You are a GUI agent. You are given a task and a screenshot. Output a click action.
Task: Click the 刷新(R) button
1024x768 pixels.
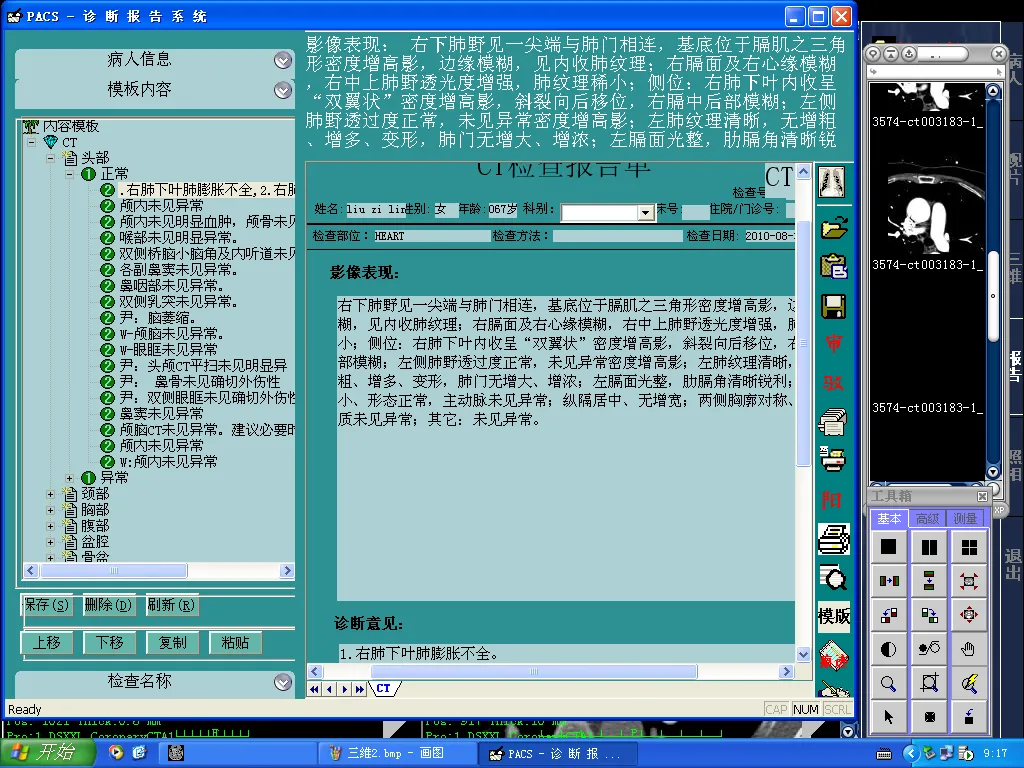pos(171,605)
